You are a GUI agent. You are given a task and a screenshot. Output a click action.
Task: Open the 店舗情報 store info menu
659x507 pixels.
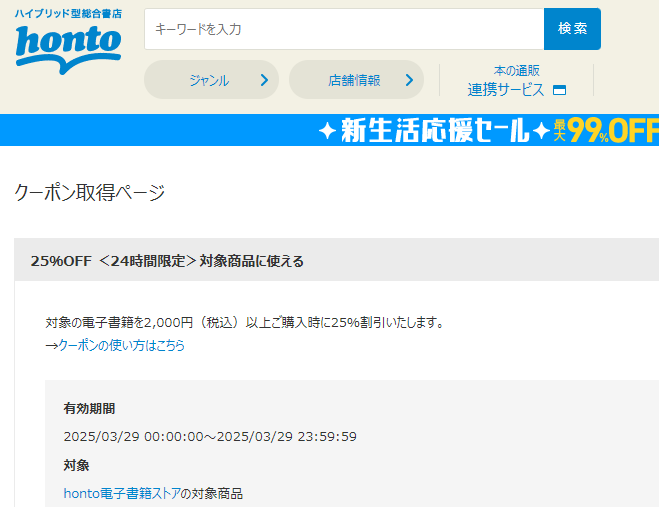click(x=356, y=80)
